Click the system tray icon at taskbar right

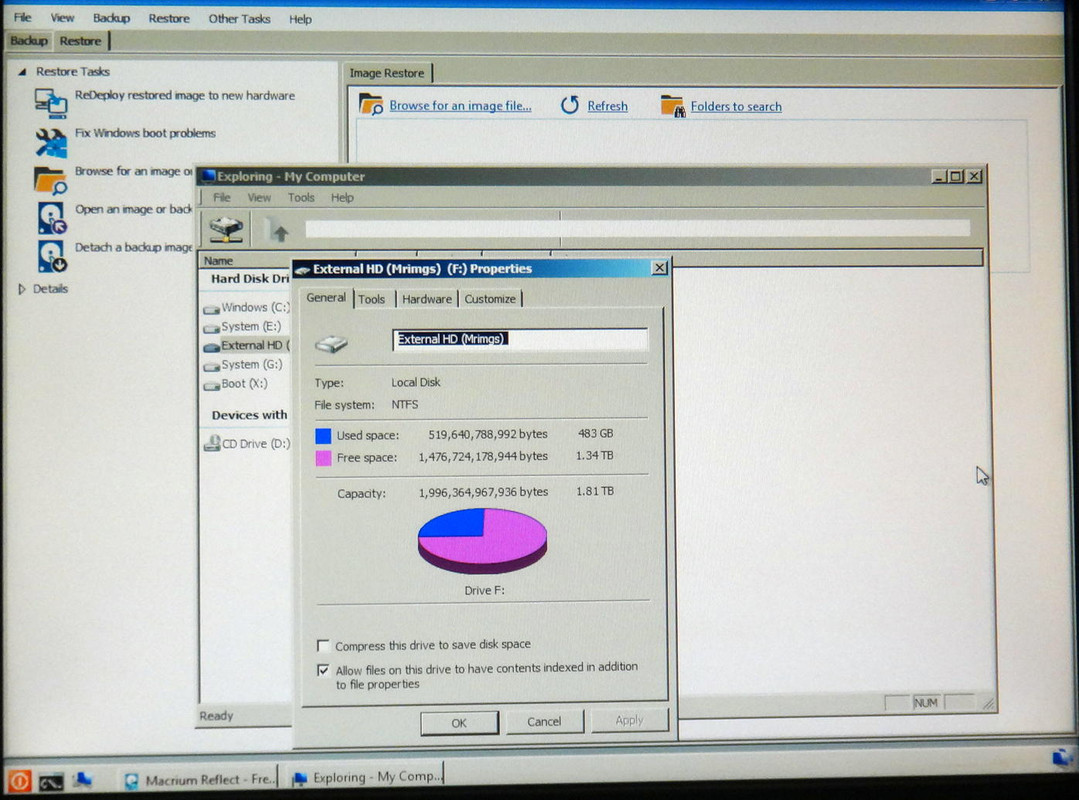point(1063,758)
